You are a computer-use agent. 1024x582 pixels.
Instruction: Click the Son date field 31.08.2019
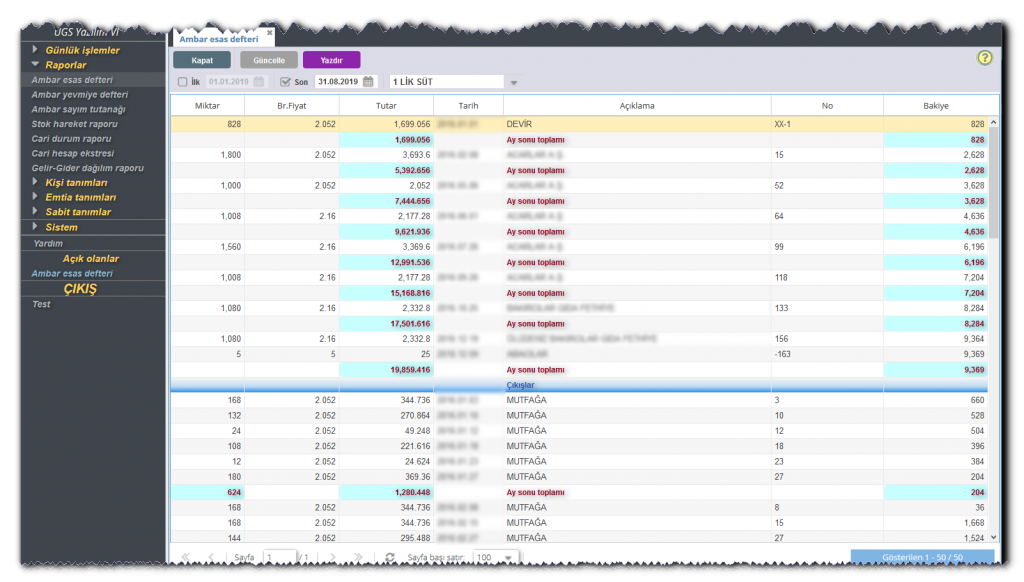(x=338, y=82)
